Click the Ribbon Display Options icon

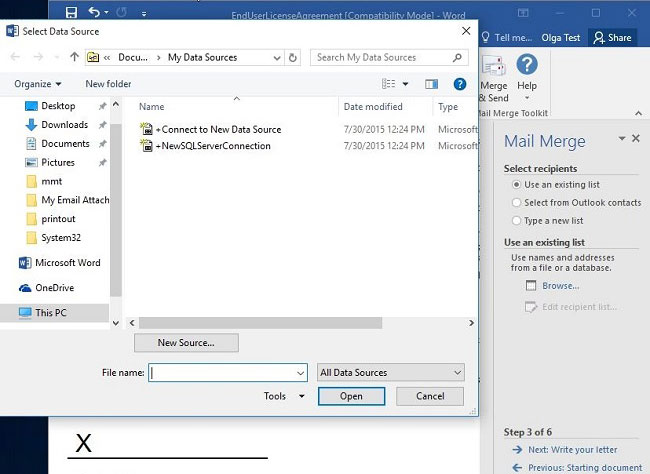coord(523,13)
